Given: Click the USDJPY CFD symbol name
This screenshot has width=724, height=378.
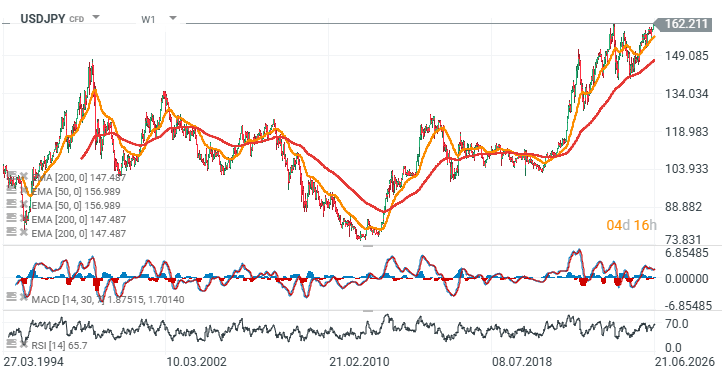Looking at the screenshot, I should pyautogui.click(x=52, y=19).
